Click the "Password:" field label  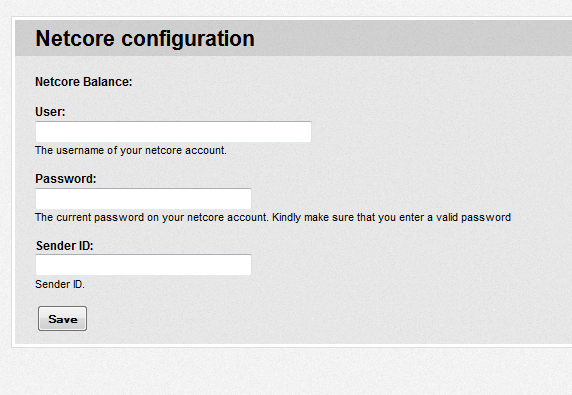coord(66,179)
